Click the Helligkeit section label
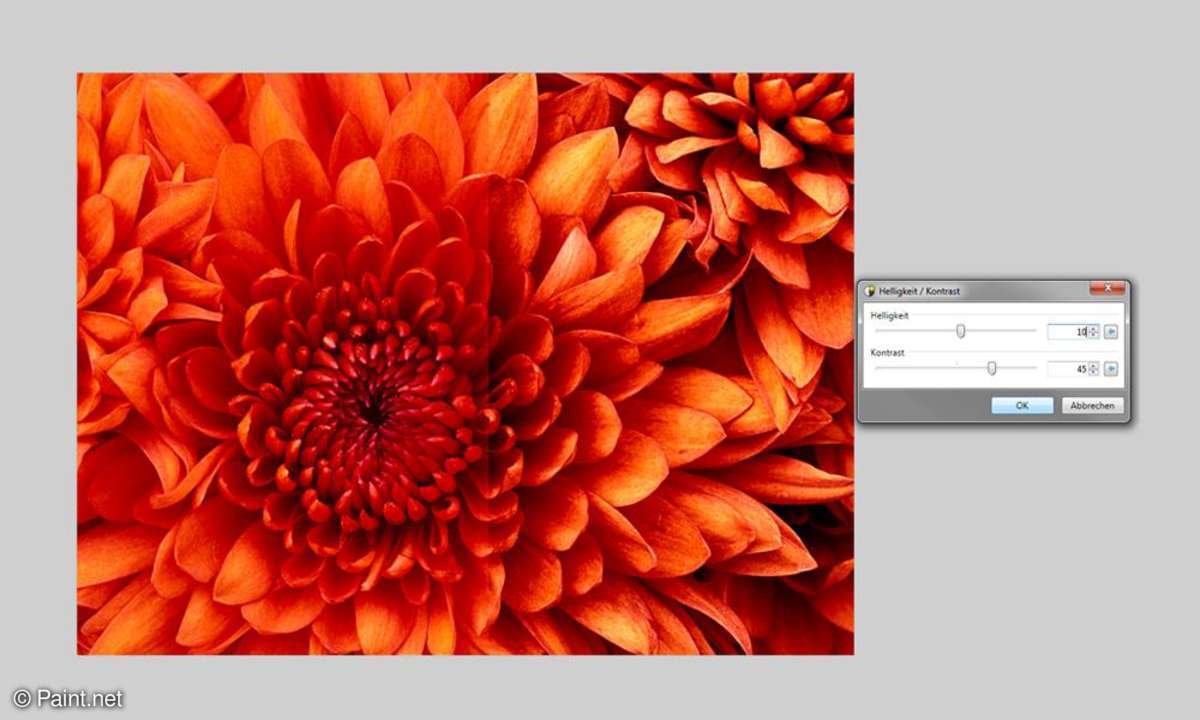Viewport: 1200px width, 720px height. tap(890, 316)
